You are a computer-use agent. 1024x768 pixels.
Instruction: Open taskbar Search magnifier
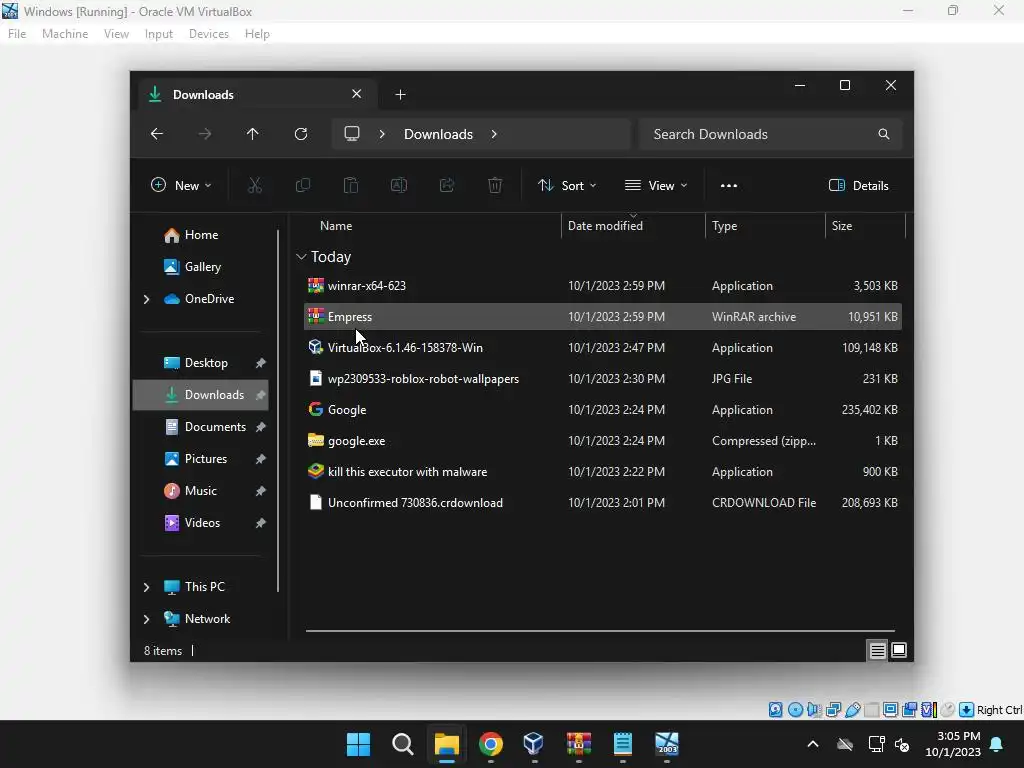click(x=402, y=744)
